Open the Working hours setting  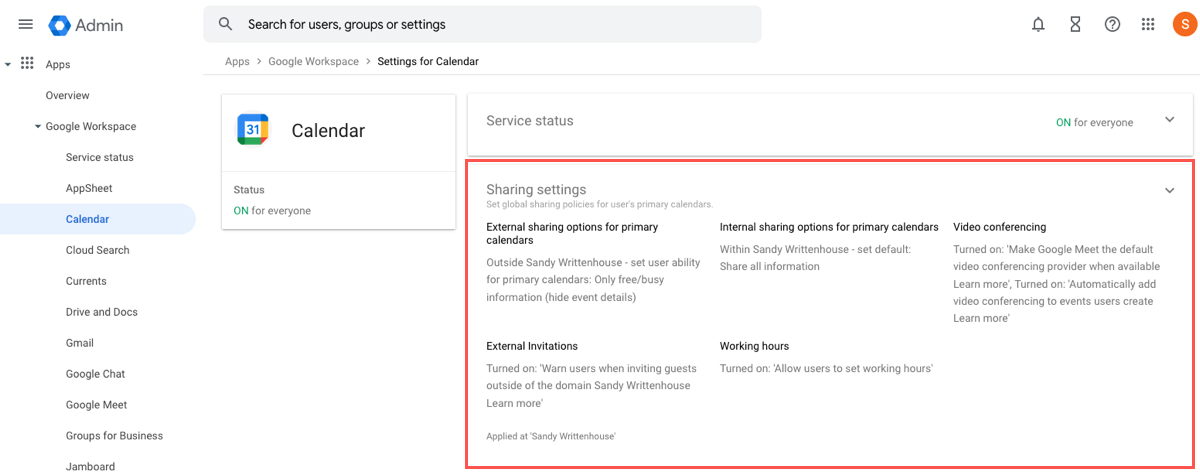click(x=754, y=346)
